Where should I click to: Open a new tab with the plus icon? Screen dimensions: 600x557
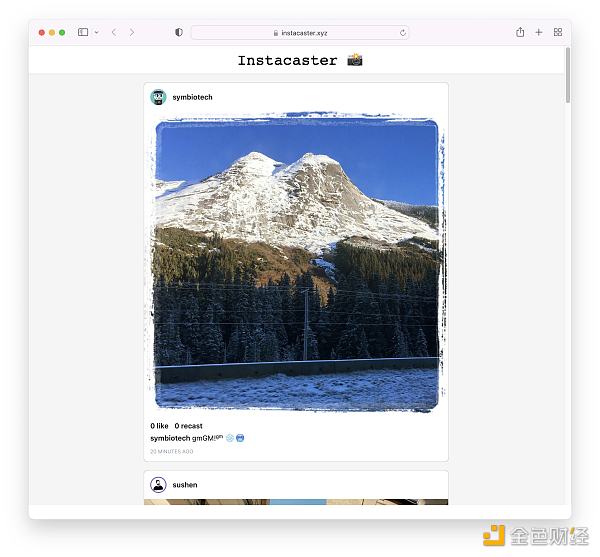(539, 33)
